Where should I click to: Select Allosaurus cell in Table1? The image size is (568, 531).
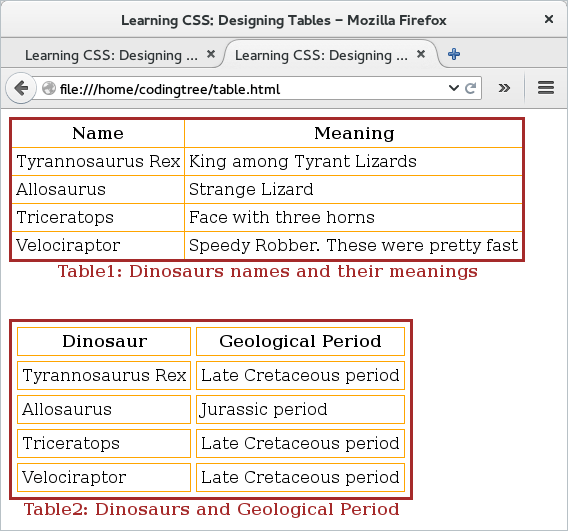pyautogui.click(x=98, y=189)
